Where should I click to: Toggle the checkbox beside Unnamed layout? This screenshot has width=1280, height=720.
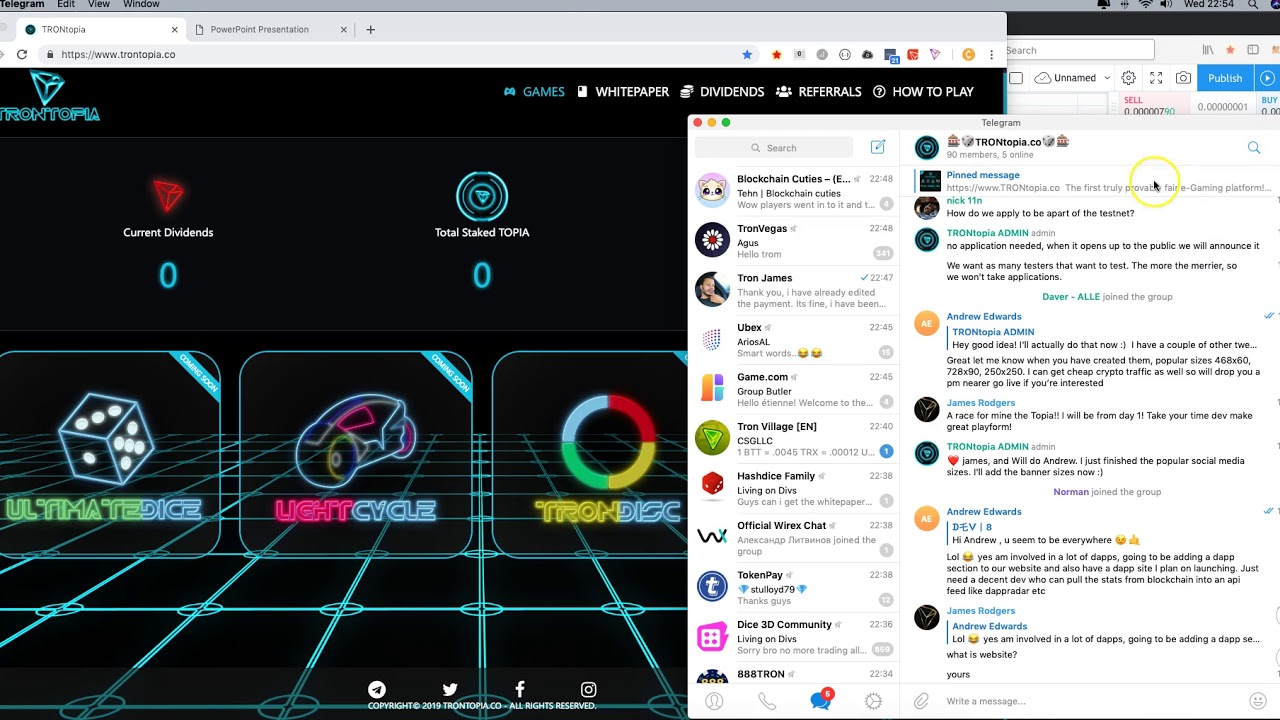[x=1016, y=78]
